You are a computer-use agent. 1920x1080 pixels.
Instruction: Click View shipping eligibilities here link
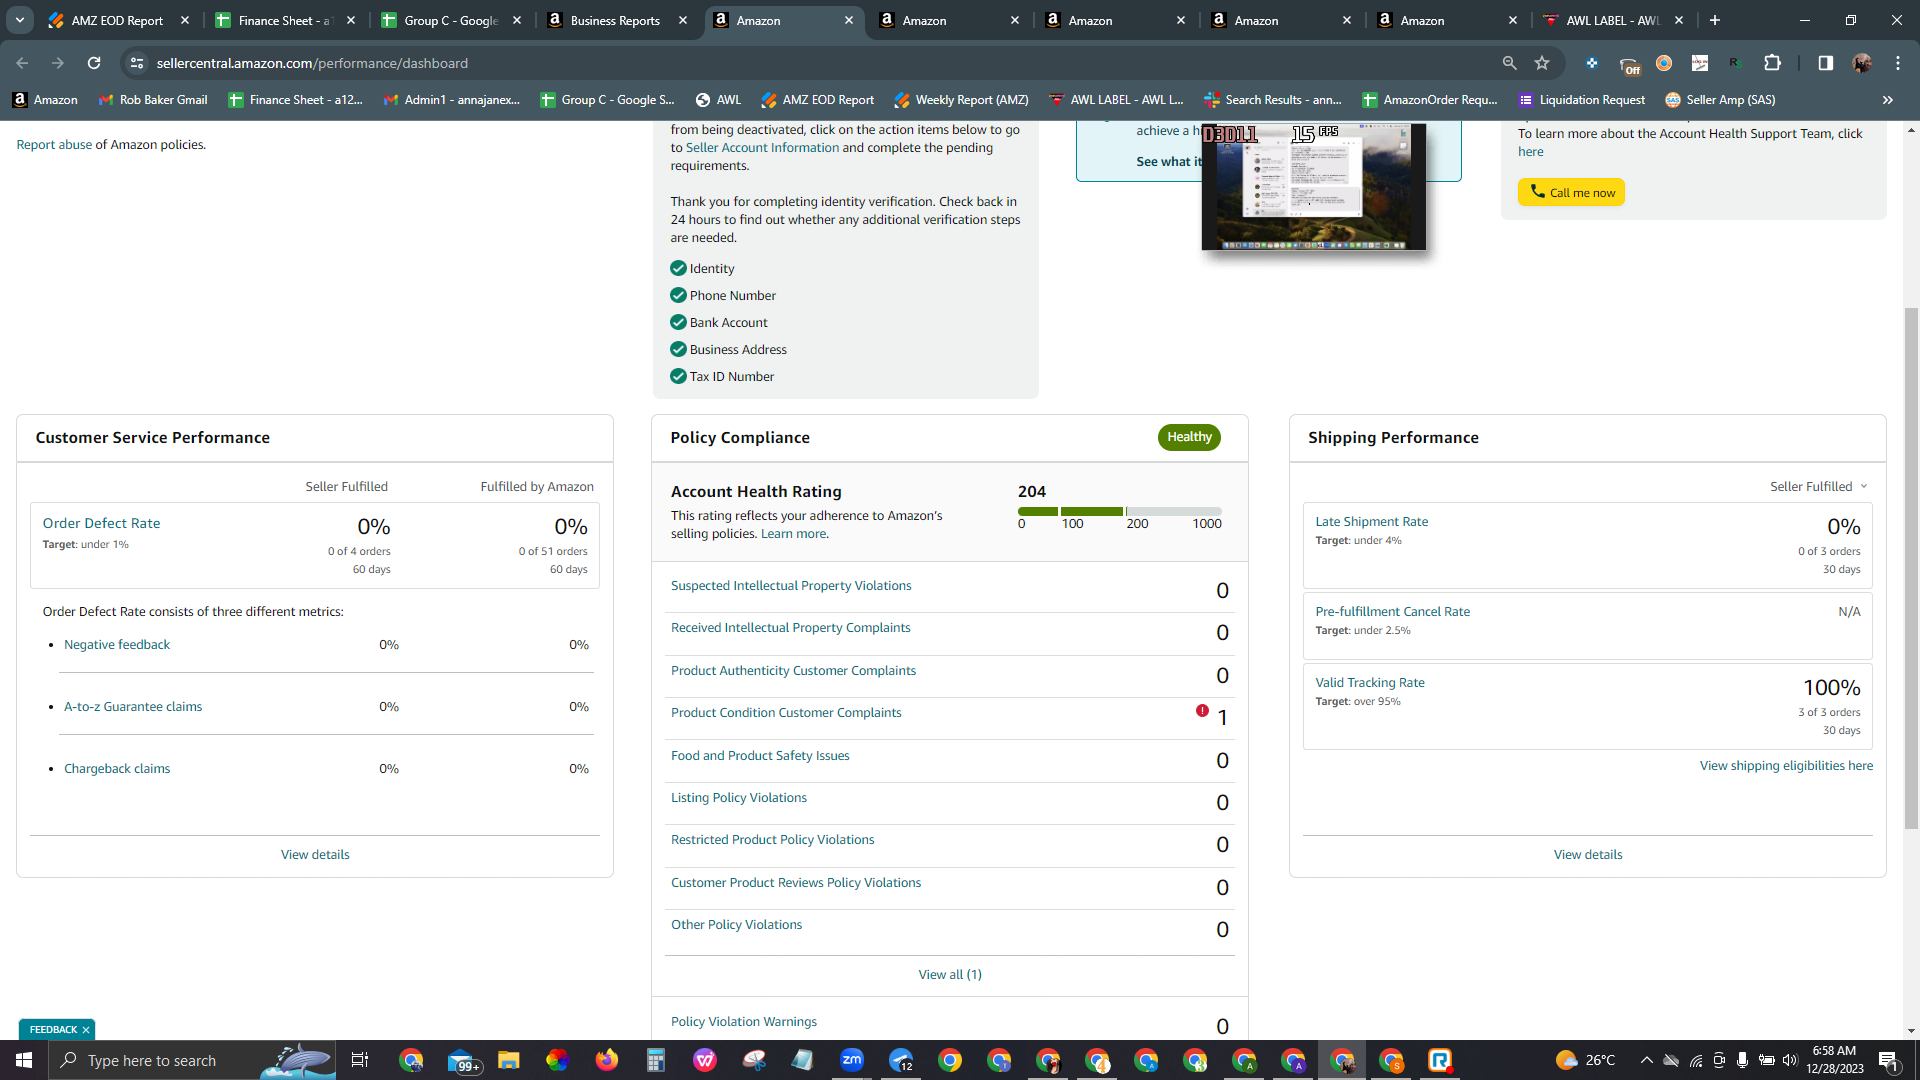tap(1786, 766)
